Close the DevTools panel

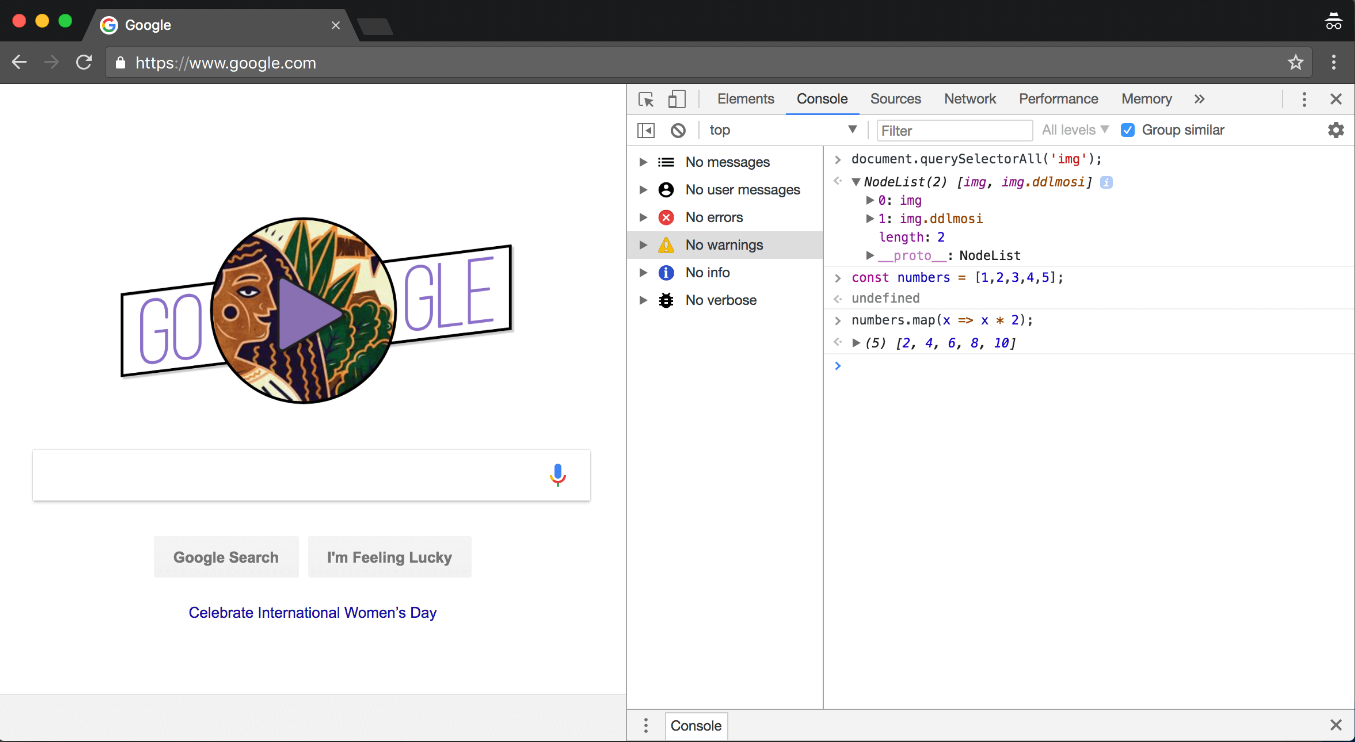point(1336,99)
